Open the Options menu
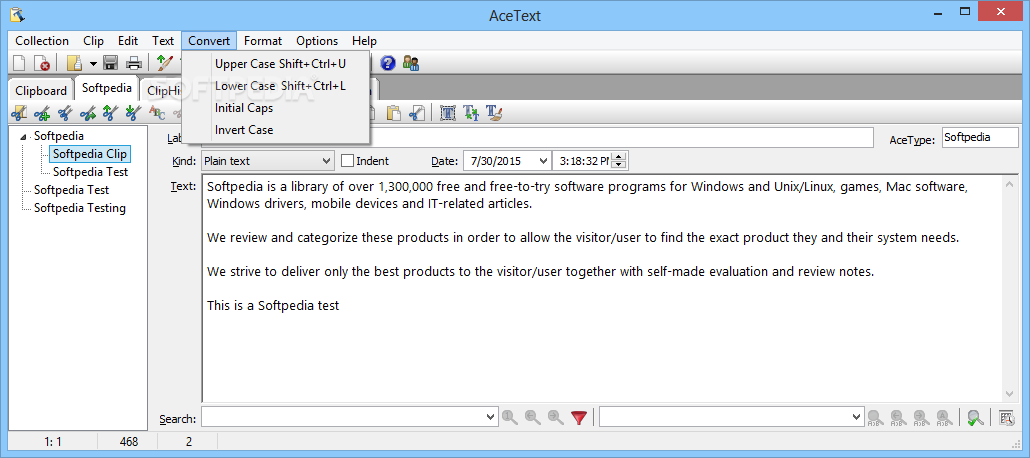Image resolution: width=1030 pixels, height=458 pixels. [x=317, y=41]
